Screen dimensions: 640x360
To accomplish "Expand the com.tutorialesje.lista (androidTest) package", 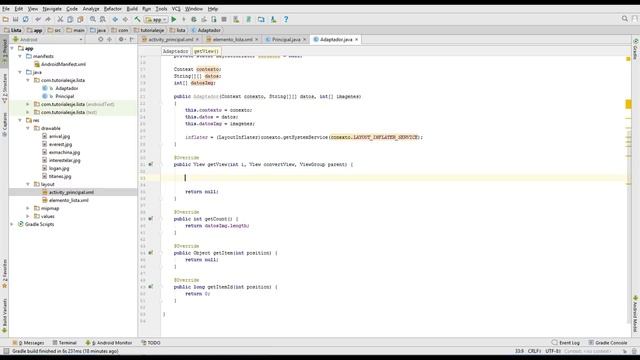I will (28, 104).
